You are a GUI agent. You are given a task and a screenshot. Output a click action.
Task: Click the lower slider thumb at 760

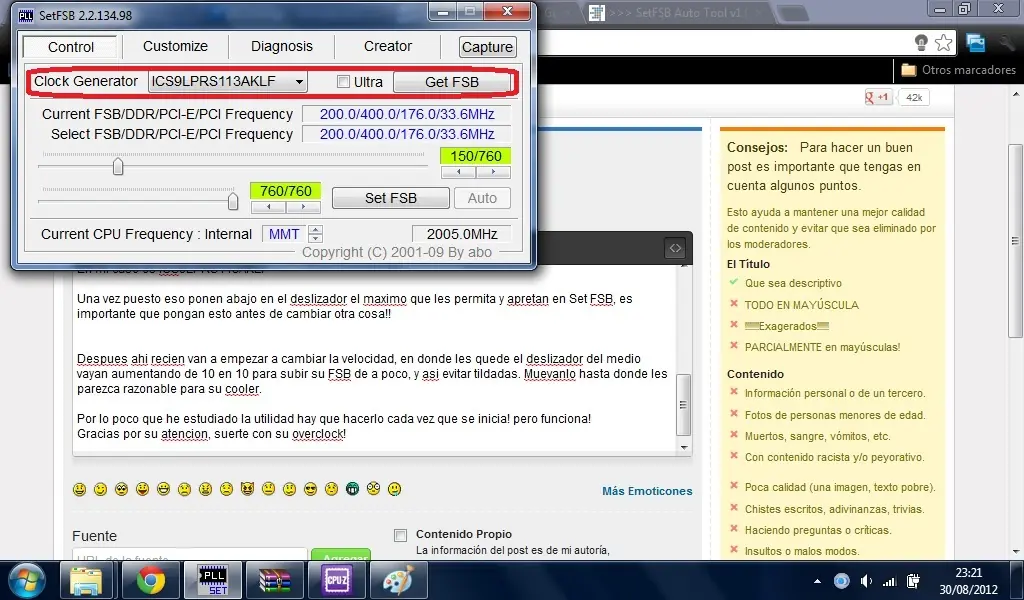point(232,201)
